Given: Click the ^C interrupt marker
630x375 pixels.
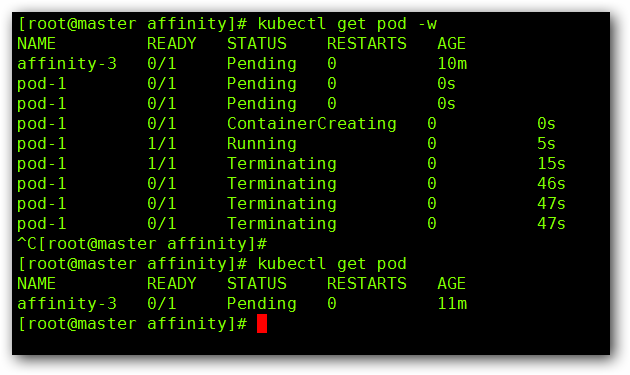Looking at the screenshot, I should pyautogui.click(x=27, y=244).
